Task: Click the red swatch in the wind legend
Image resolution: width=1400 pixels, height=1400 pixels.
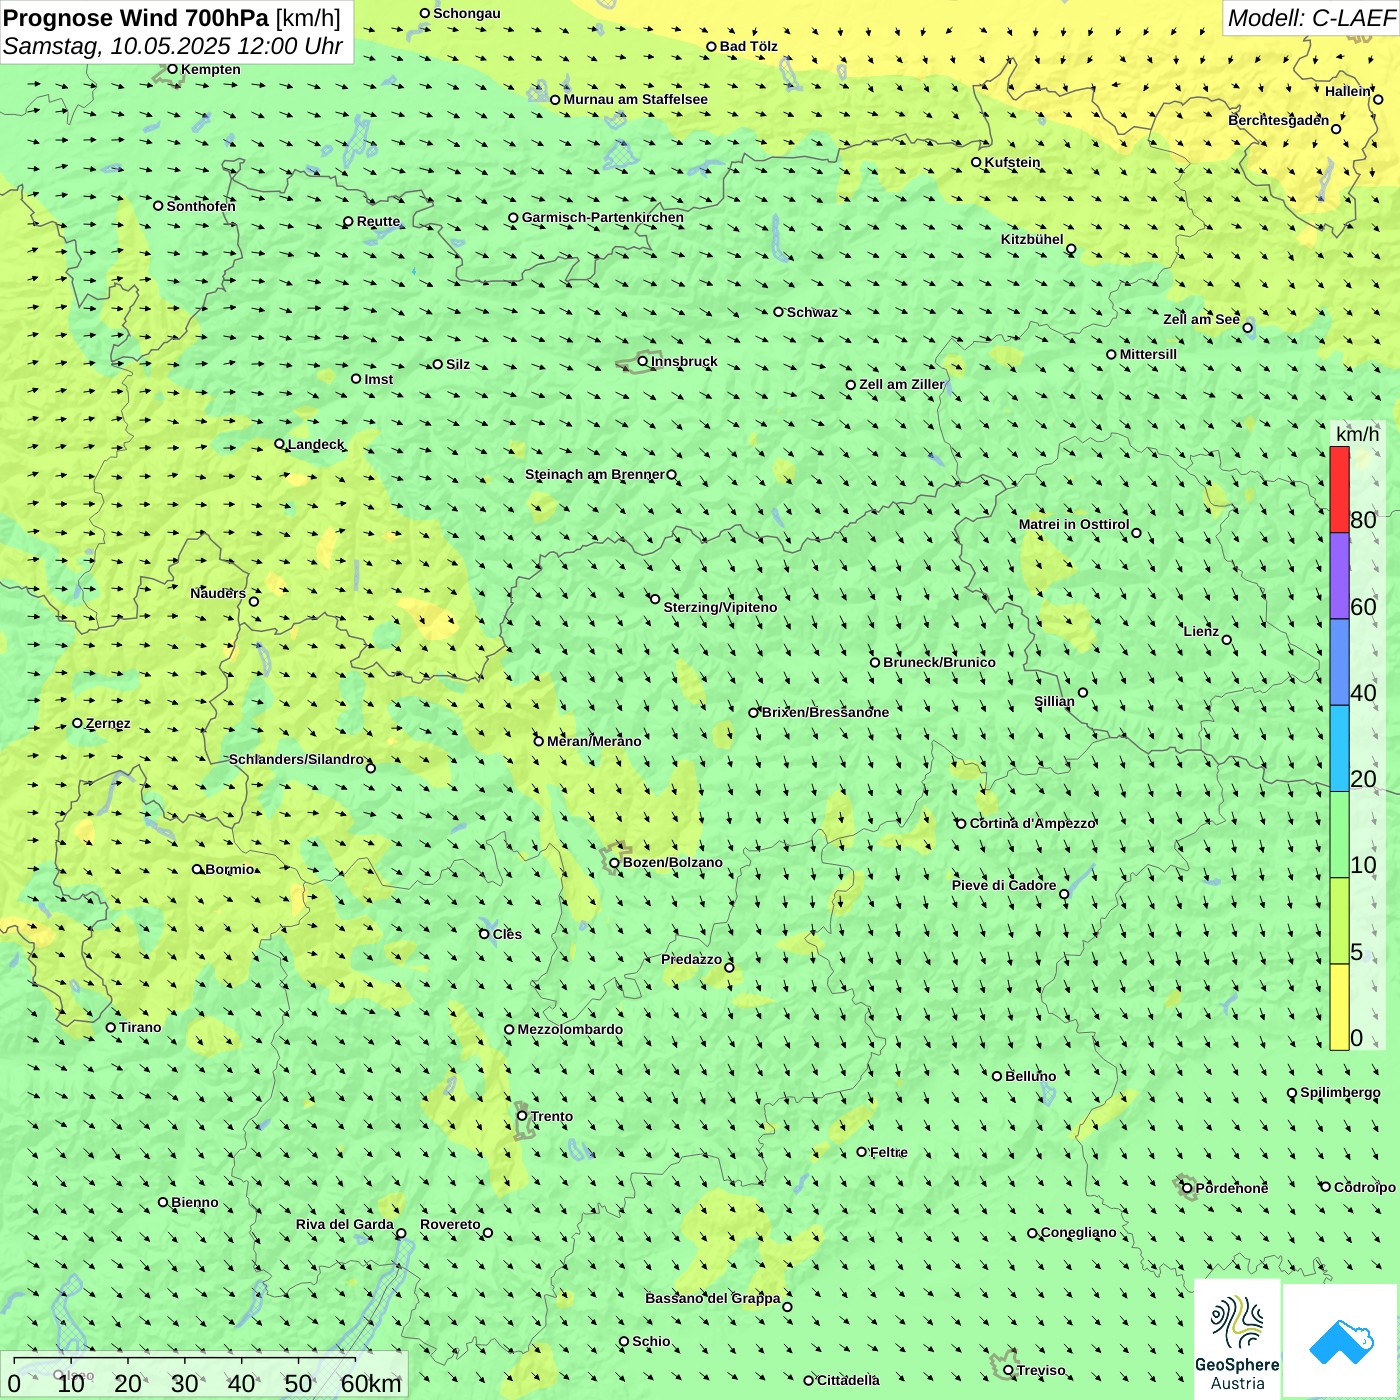Action: 1339,489
